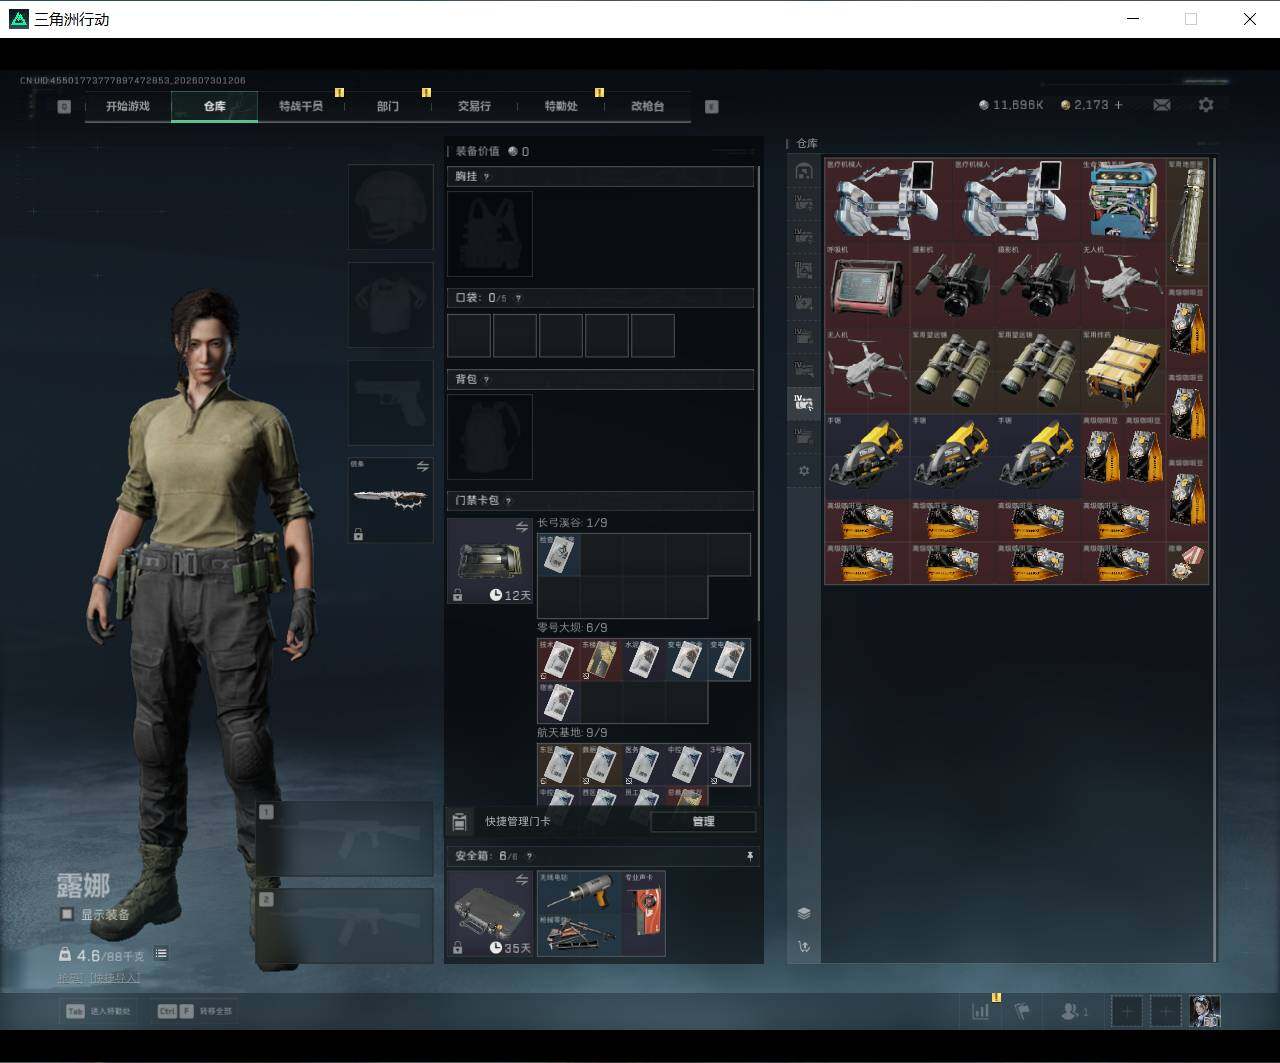Screen dimensions: 1280x1063
Task: Click the quick keycard management clipboard icon
Action: coord(459,821)
